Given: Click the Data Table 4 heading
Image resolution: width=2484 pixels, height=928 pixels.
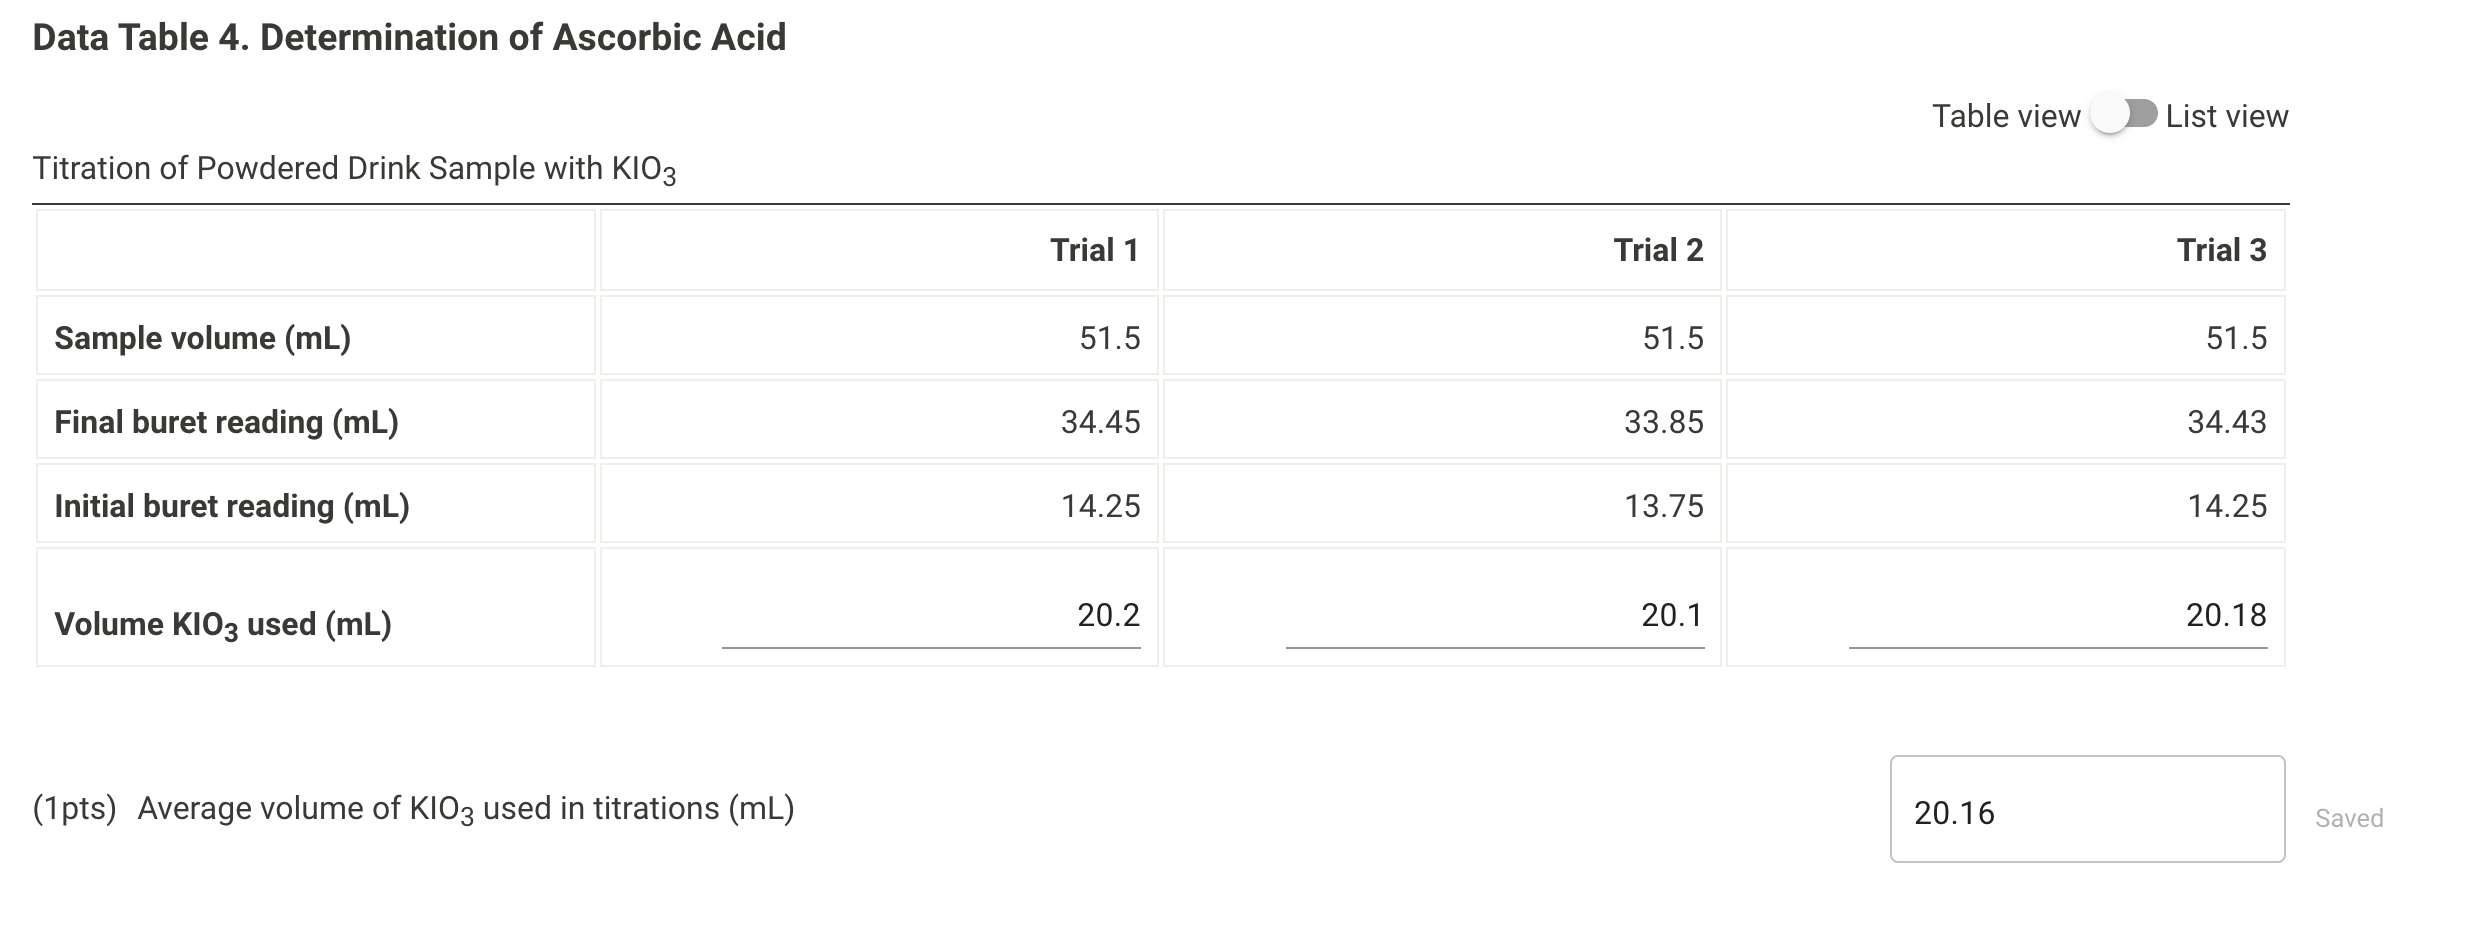Looking at the screenshot, I should [408, 36].
